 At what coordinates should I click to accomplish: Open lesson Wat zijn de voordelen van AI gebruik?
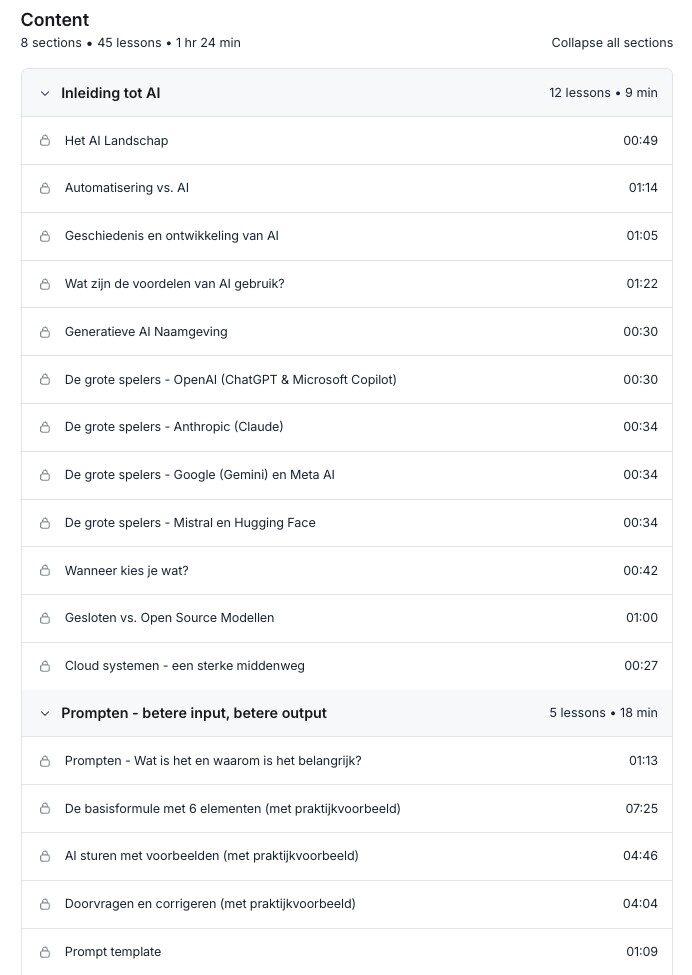pos(174,284)
